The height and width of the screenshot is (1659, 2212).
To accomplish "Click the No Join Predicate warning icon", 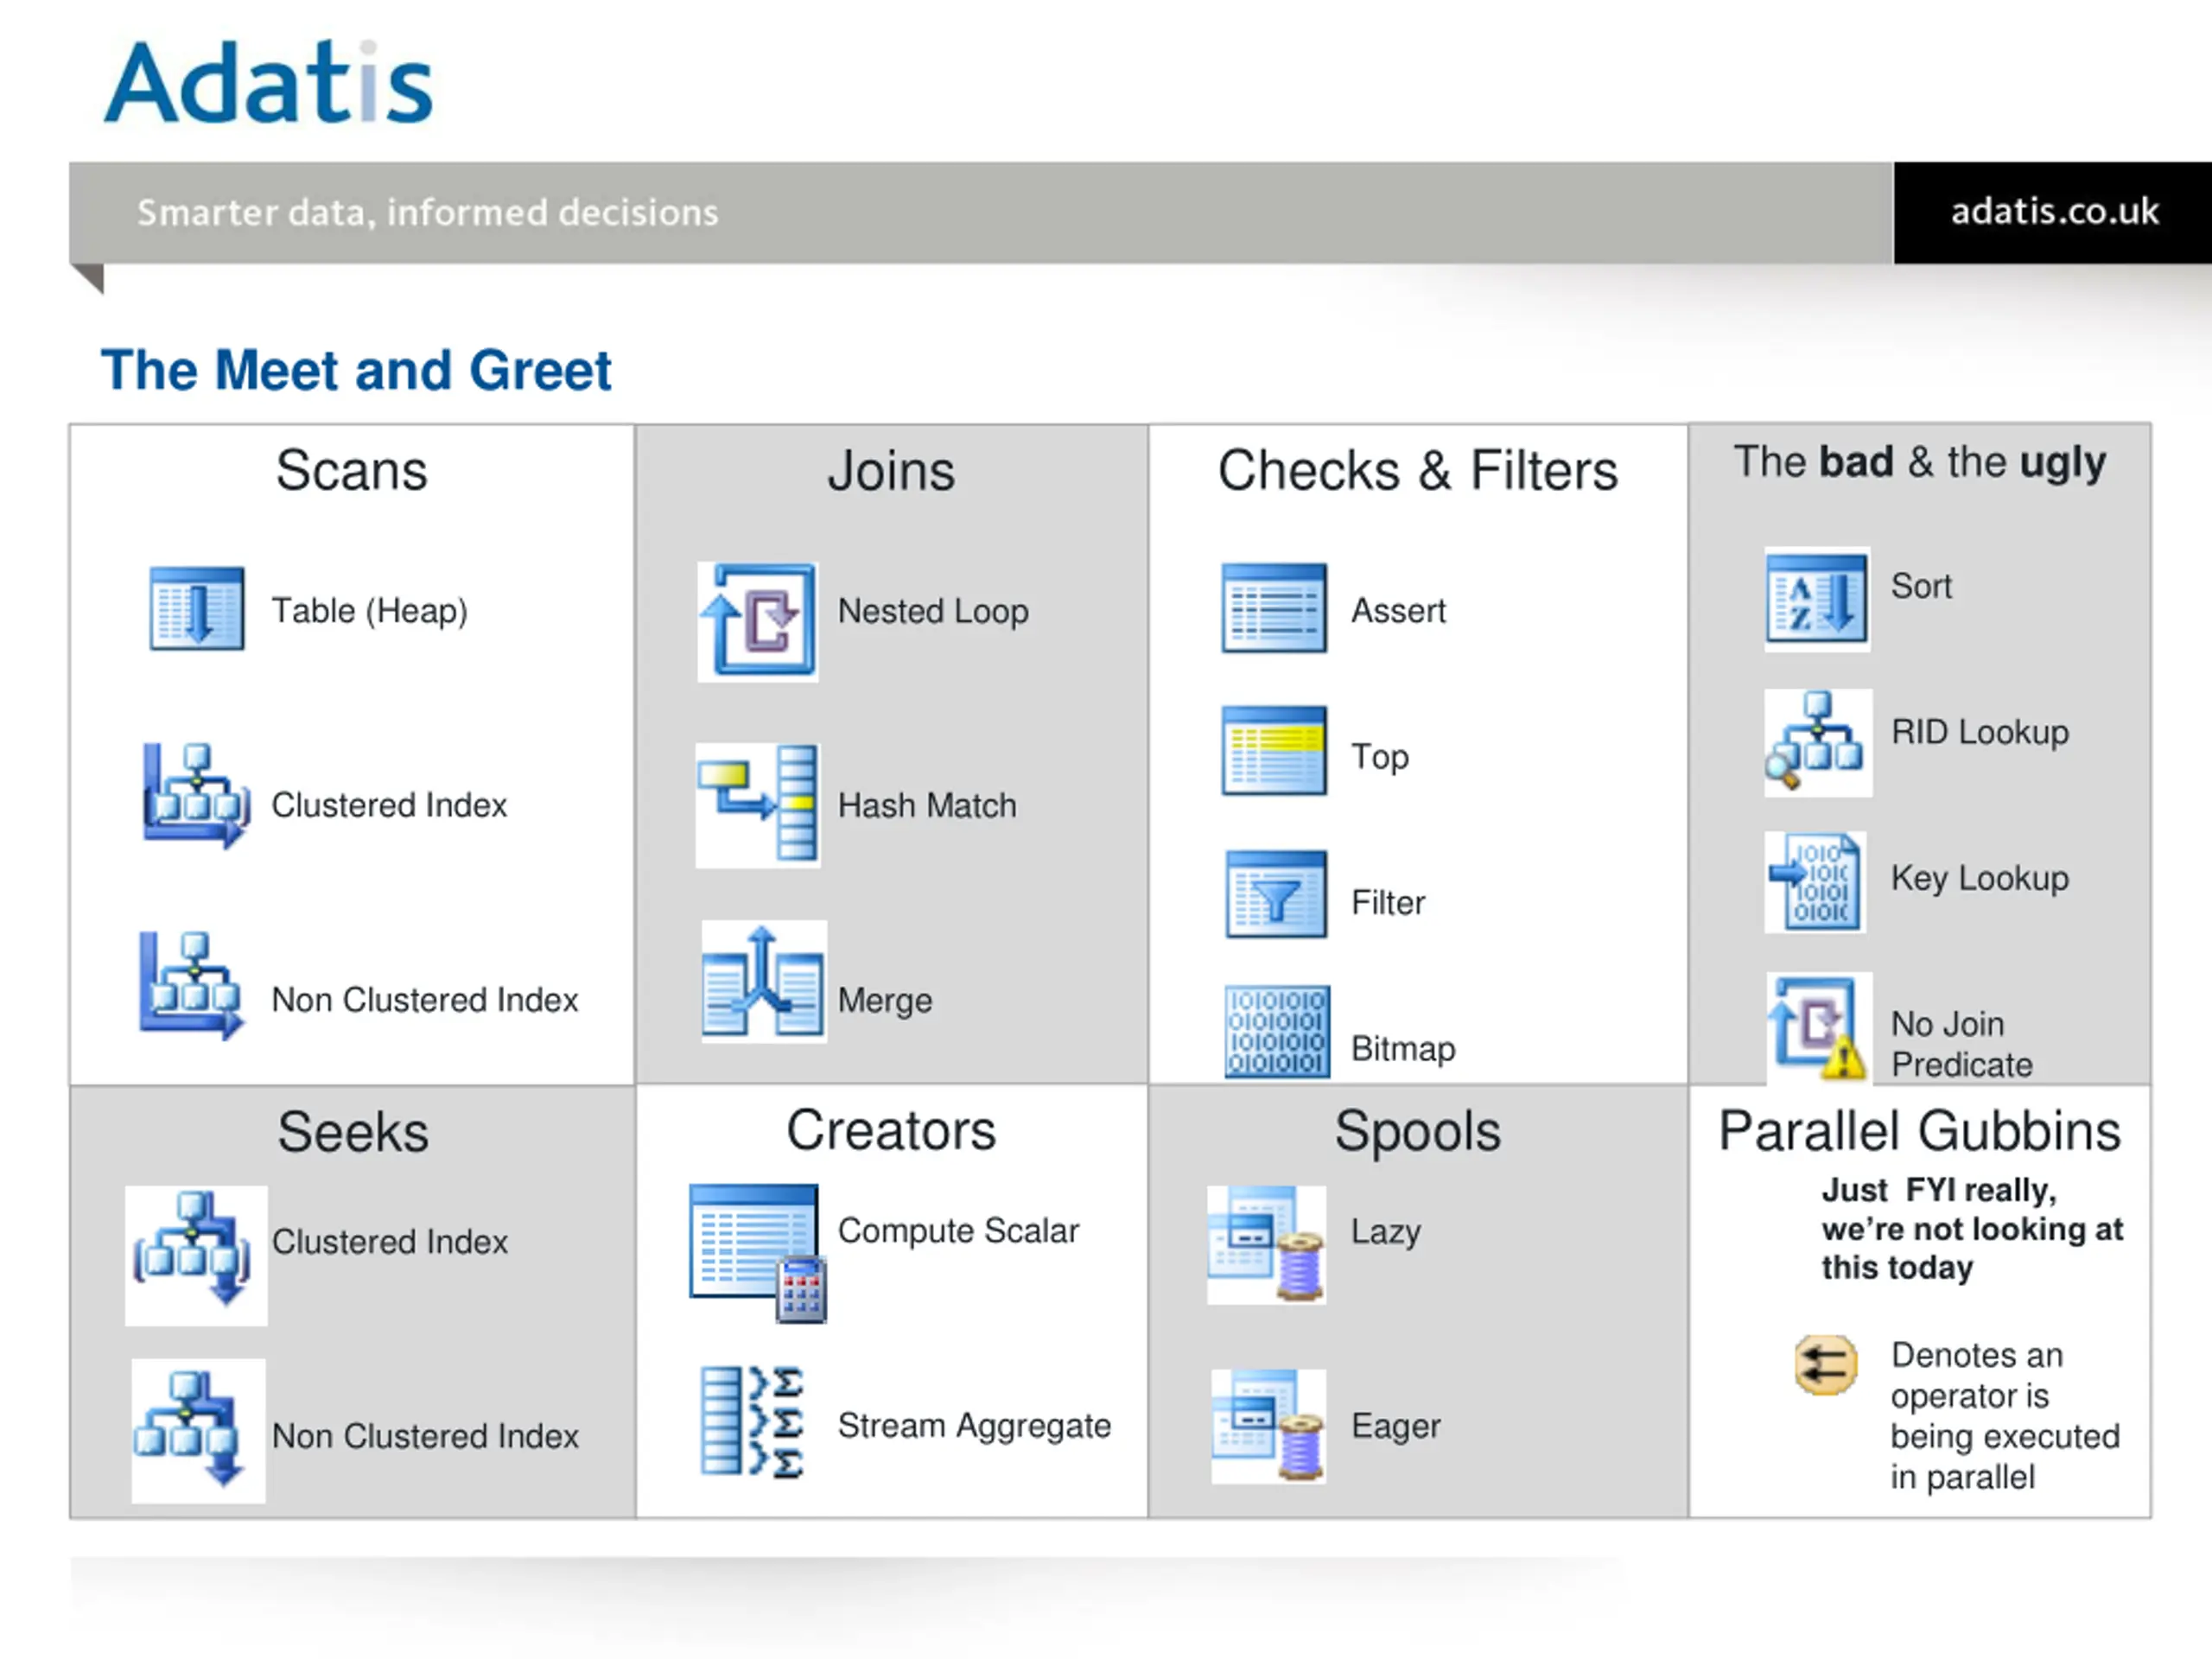I will (1818, 1028).
